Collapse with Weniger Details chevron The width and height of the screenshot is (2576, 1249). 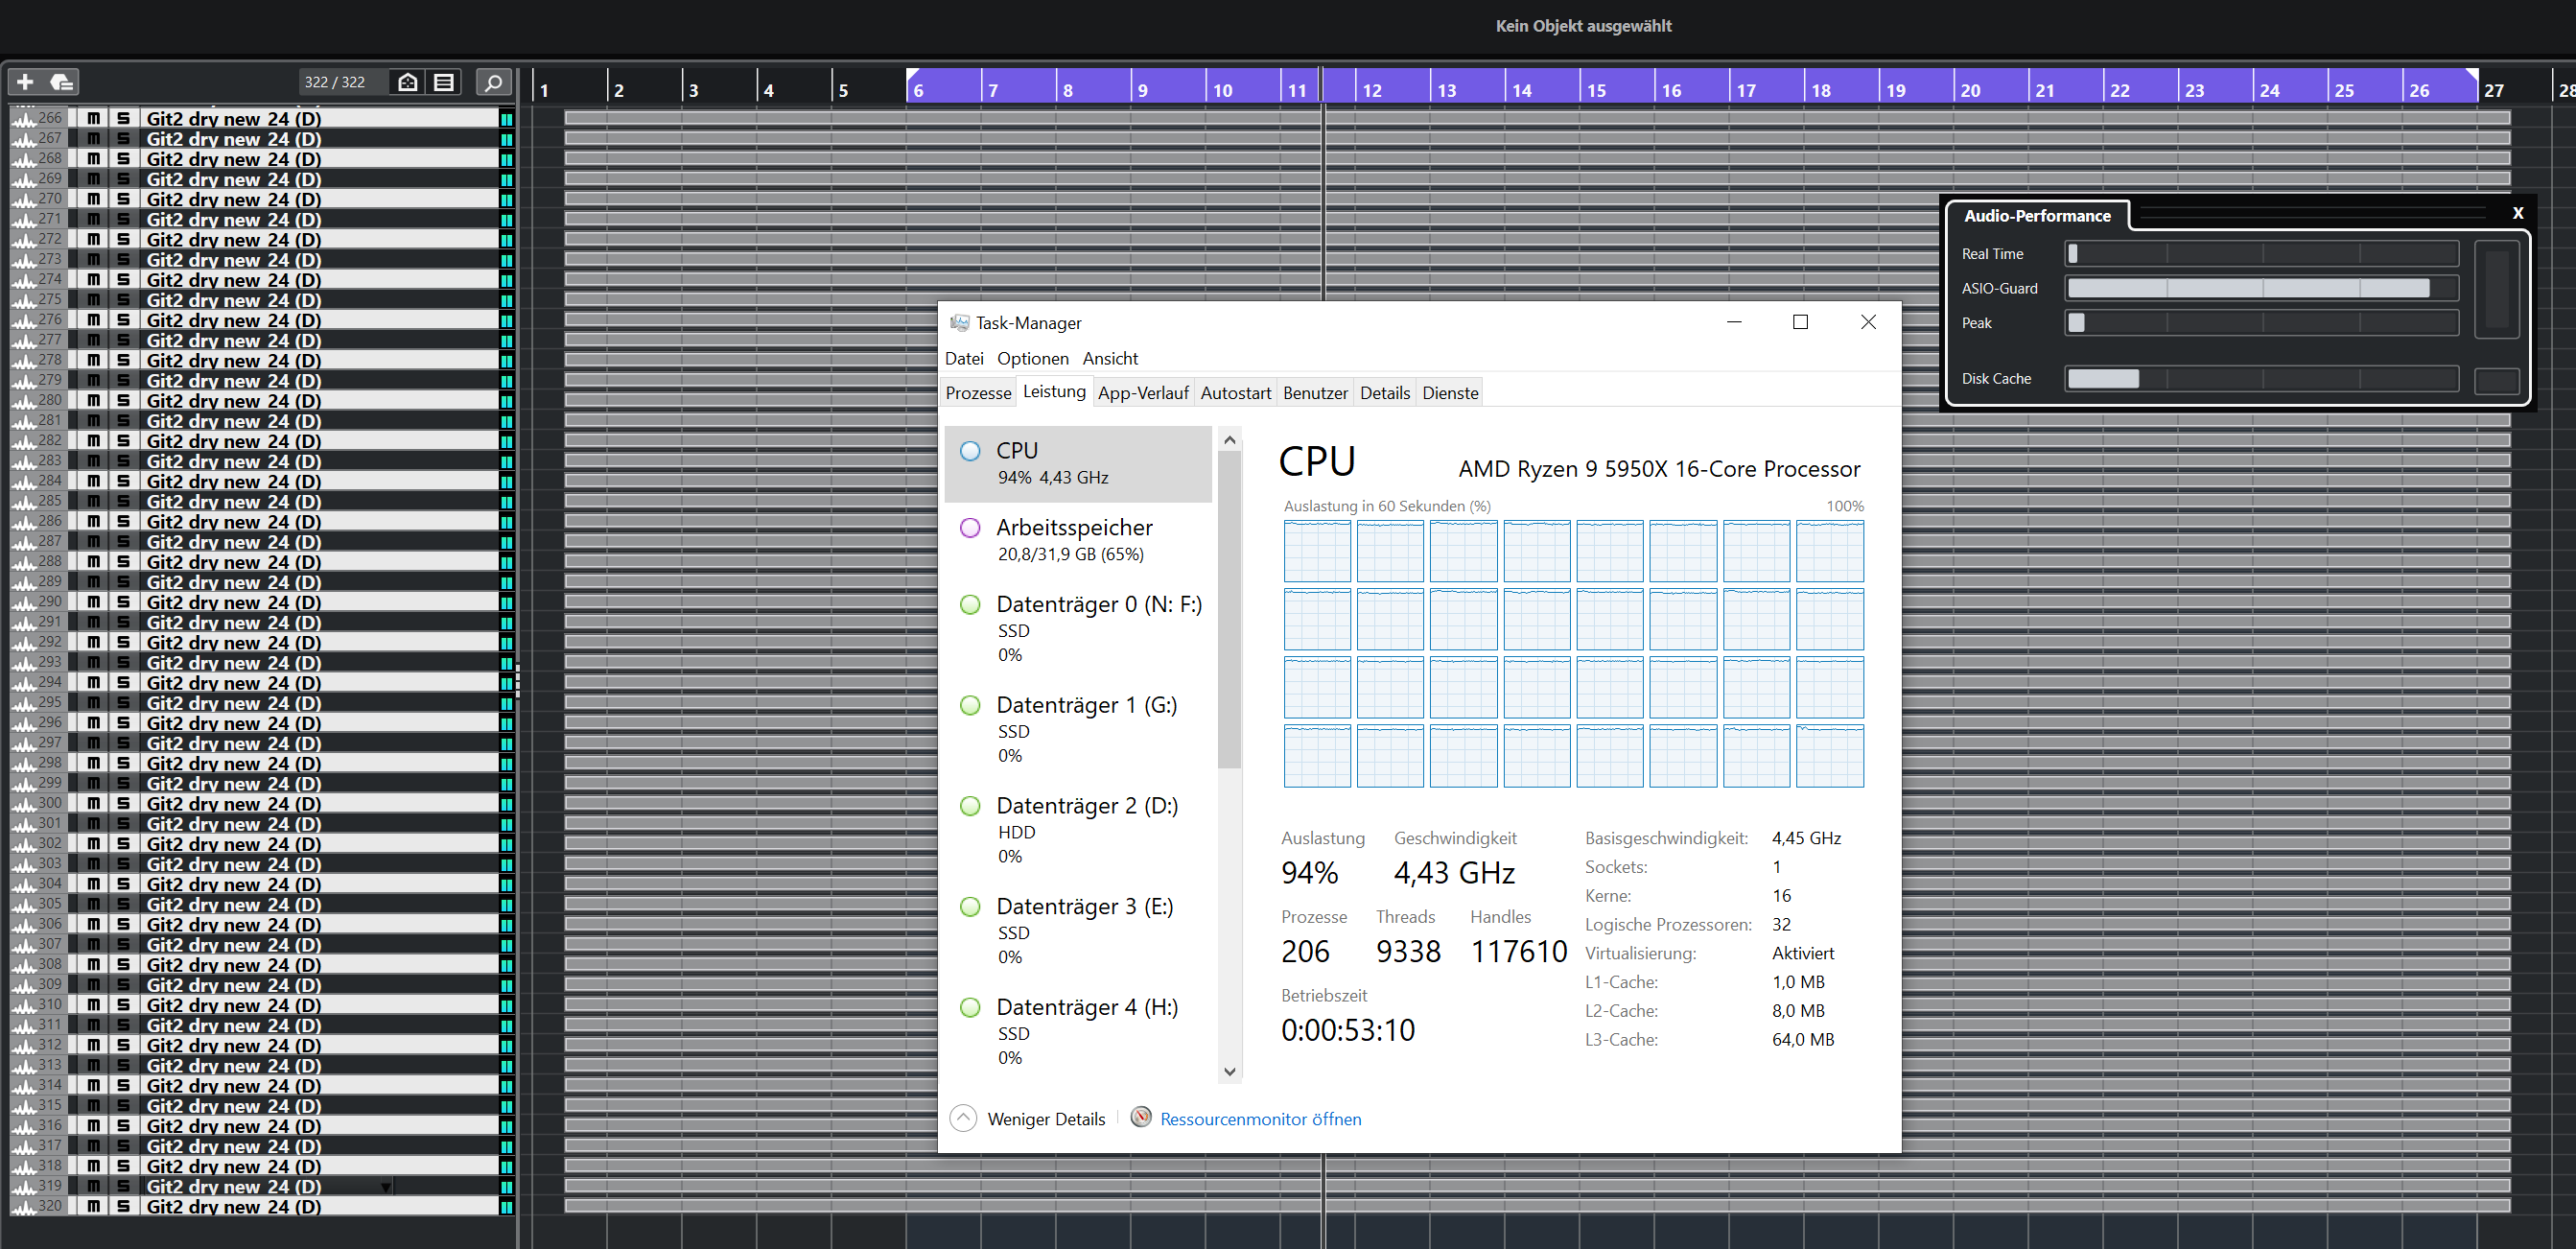[963, 1118]
